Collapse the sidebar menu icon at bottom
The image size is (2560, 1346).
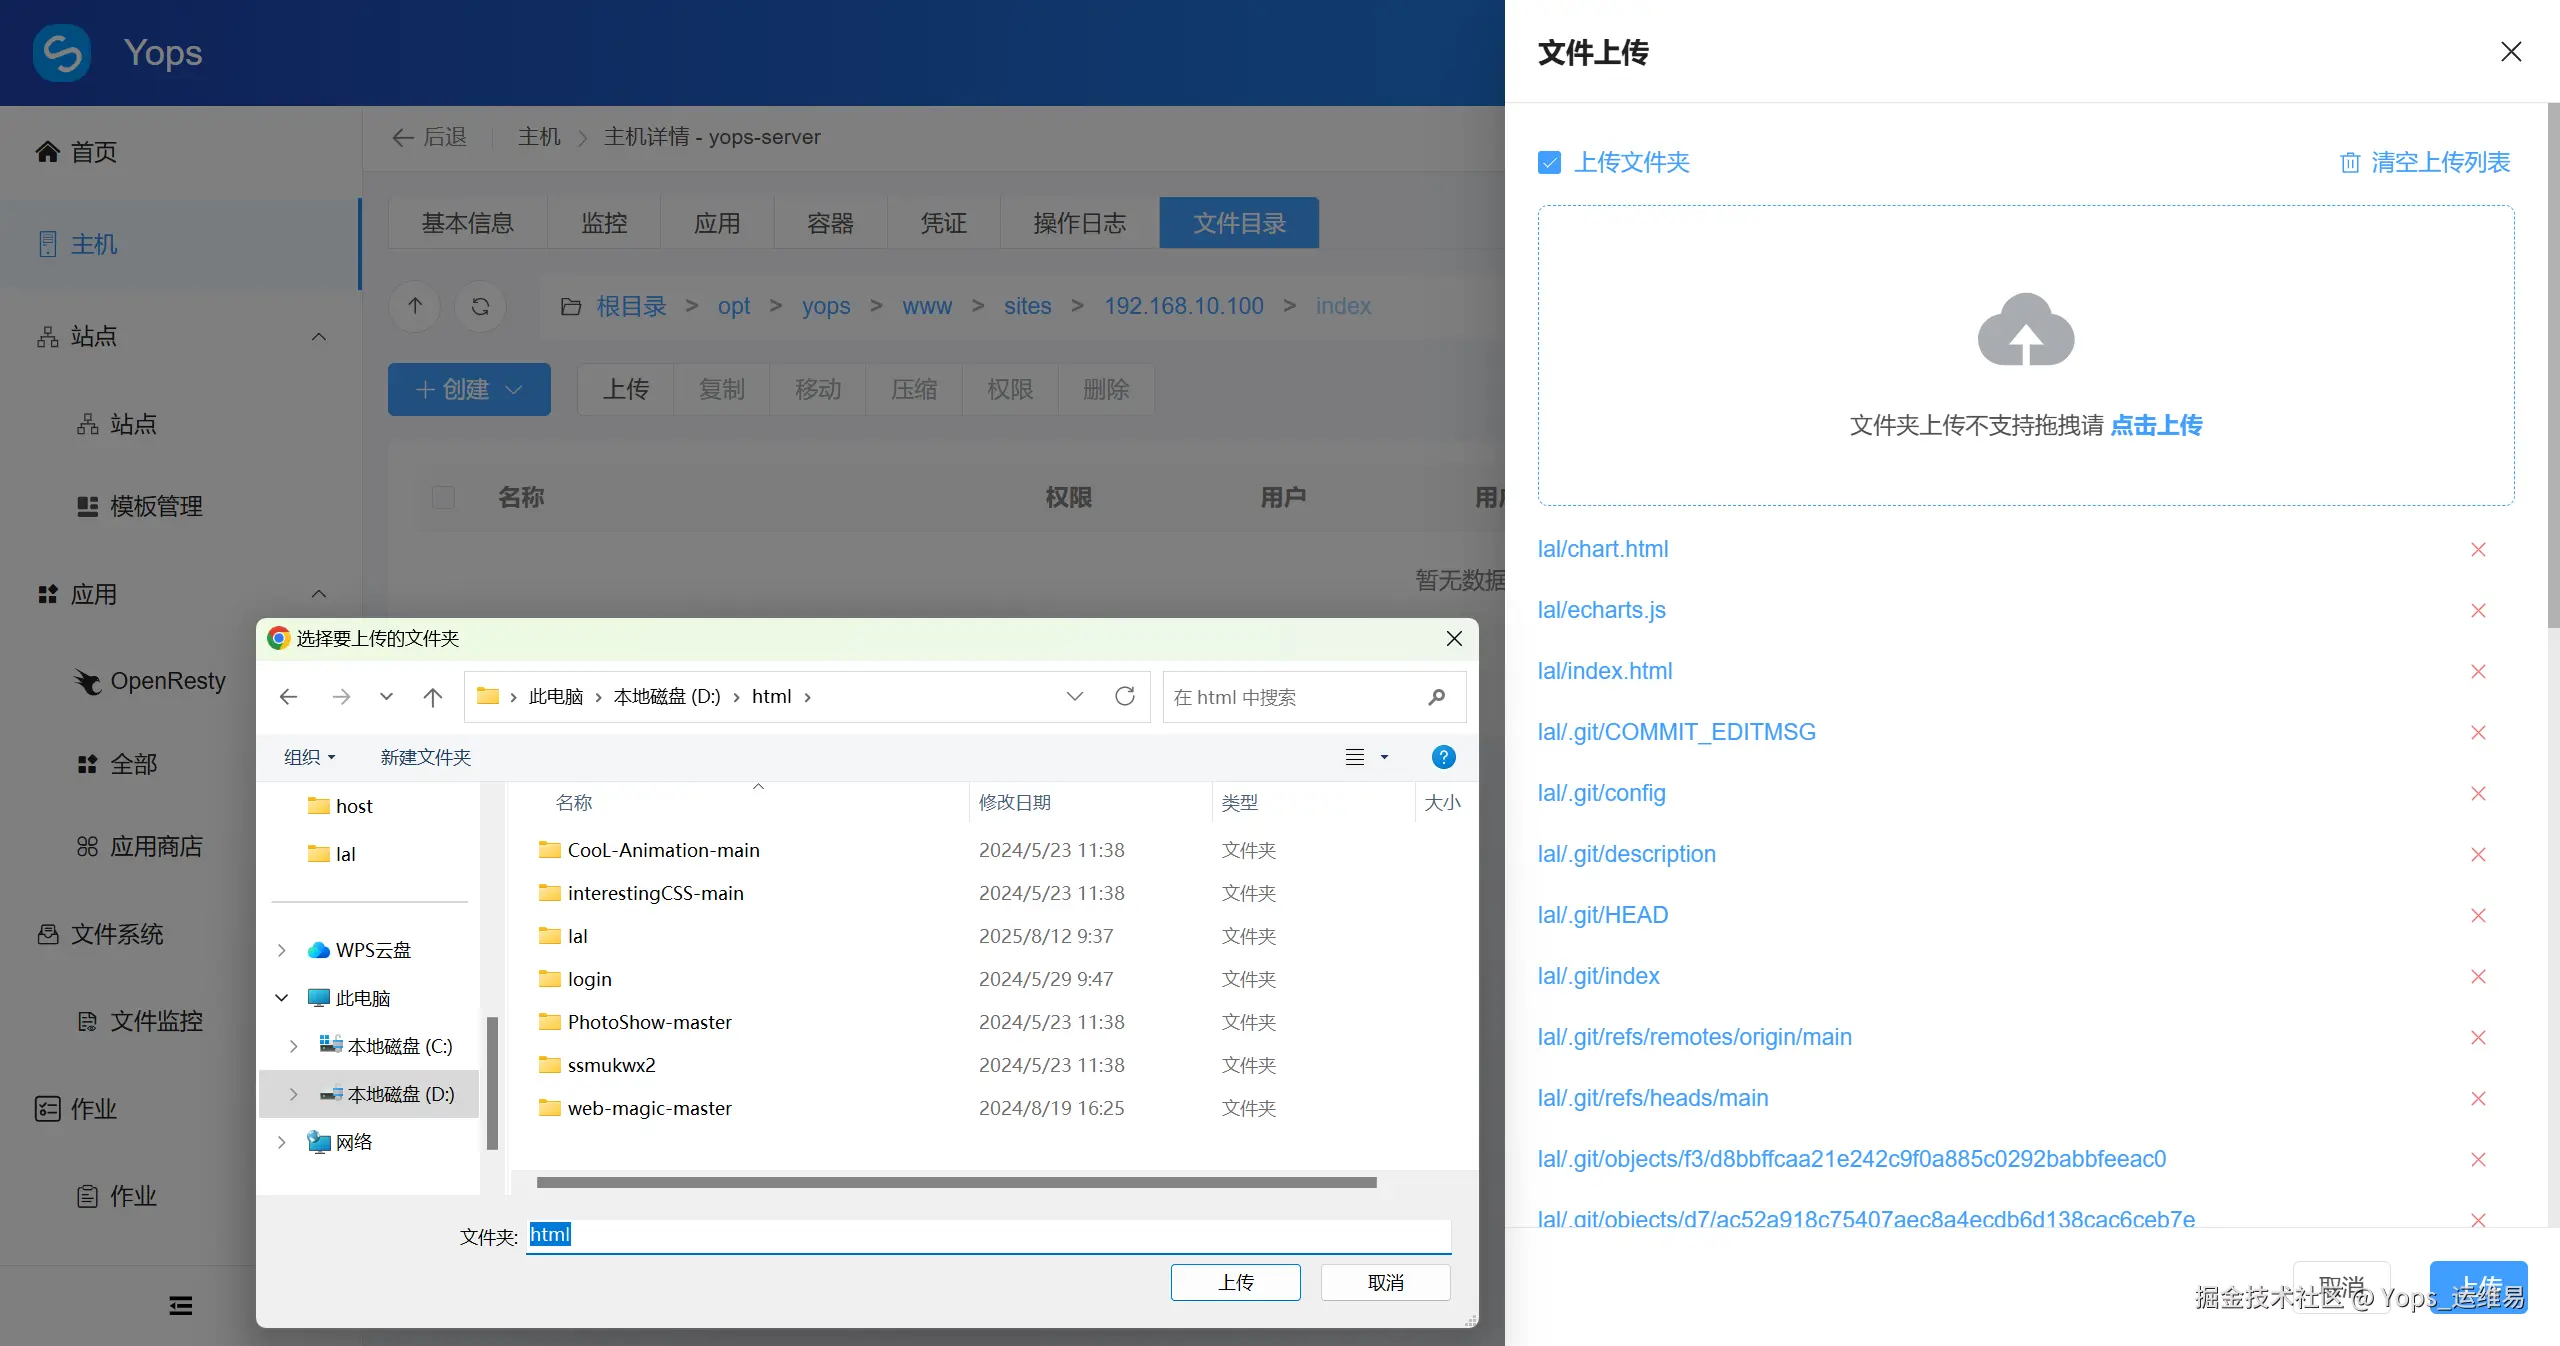coord(180,1305)
